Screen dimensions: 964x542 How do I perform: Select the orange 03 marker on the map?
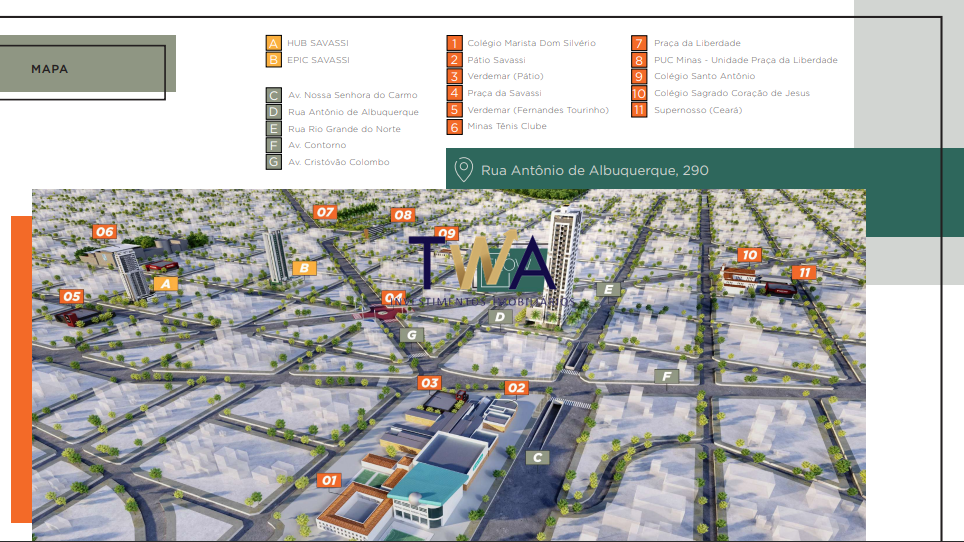pos(429,383)
